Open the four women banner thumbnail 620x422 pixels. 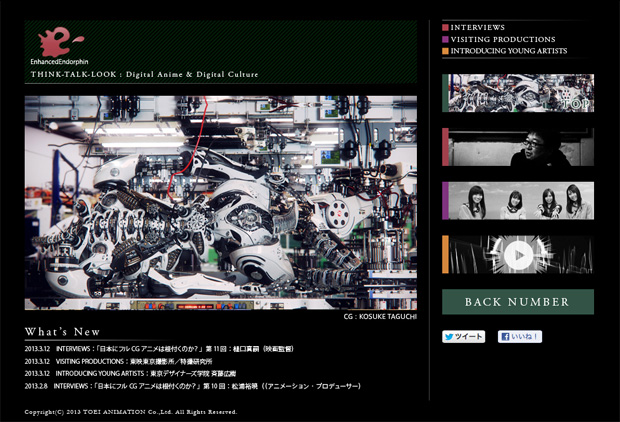pos(518,201)
